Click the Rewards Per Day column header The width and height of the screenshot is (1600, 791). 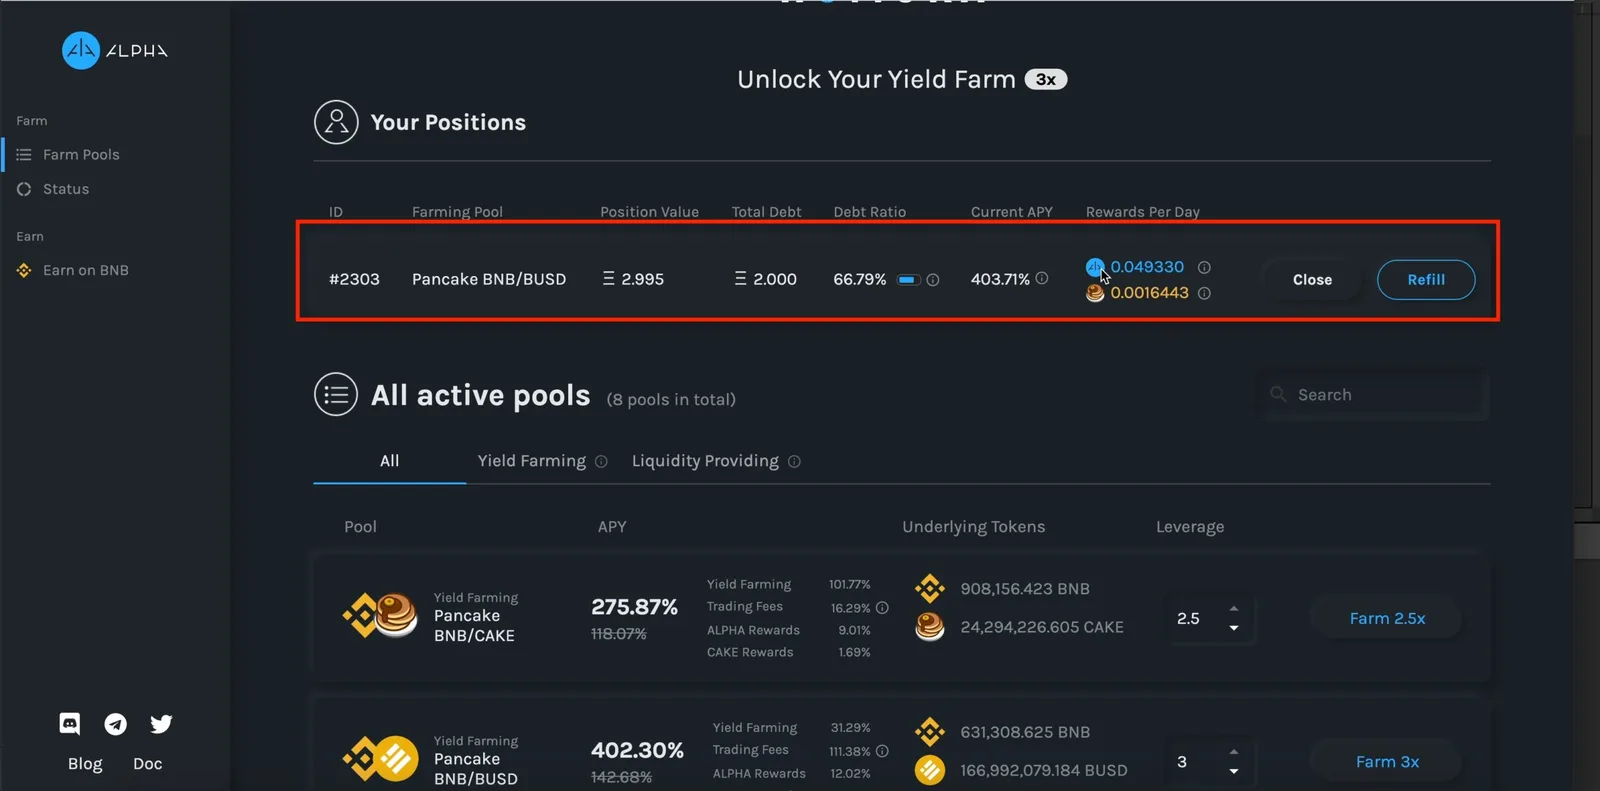click(x=1143, y=212)
